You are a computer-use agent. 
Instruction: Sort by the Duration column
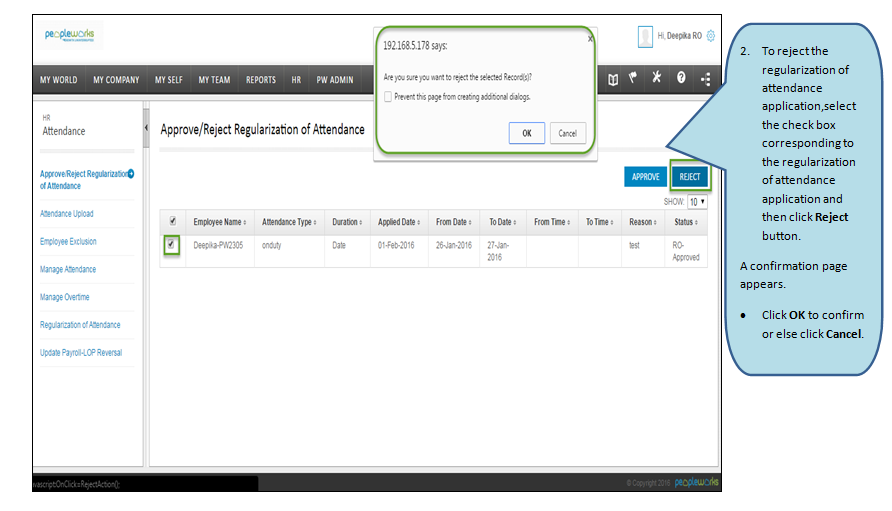click(x=347, y=222)
